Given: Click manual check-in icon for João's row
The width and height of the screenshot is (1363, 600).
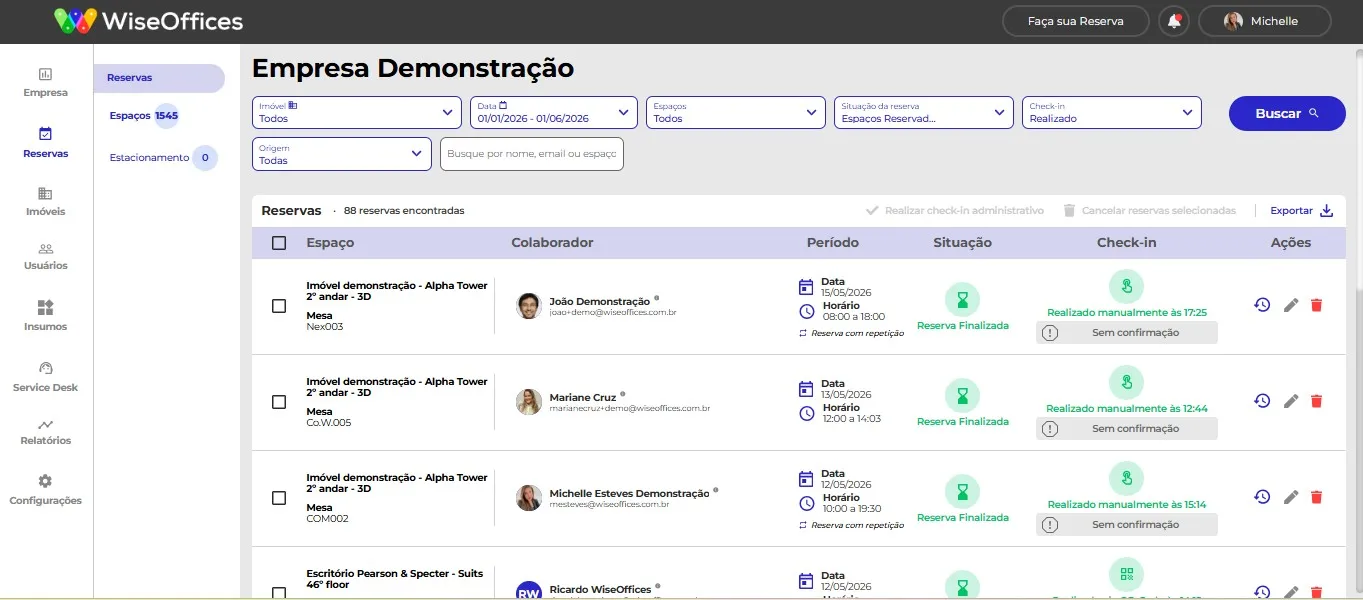Looking at the screenshot, I should 1126,287.
